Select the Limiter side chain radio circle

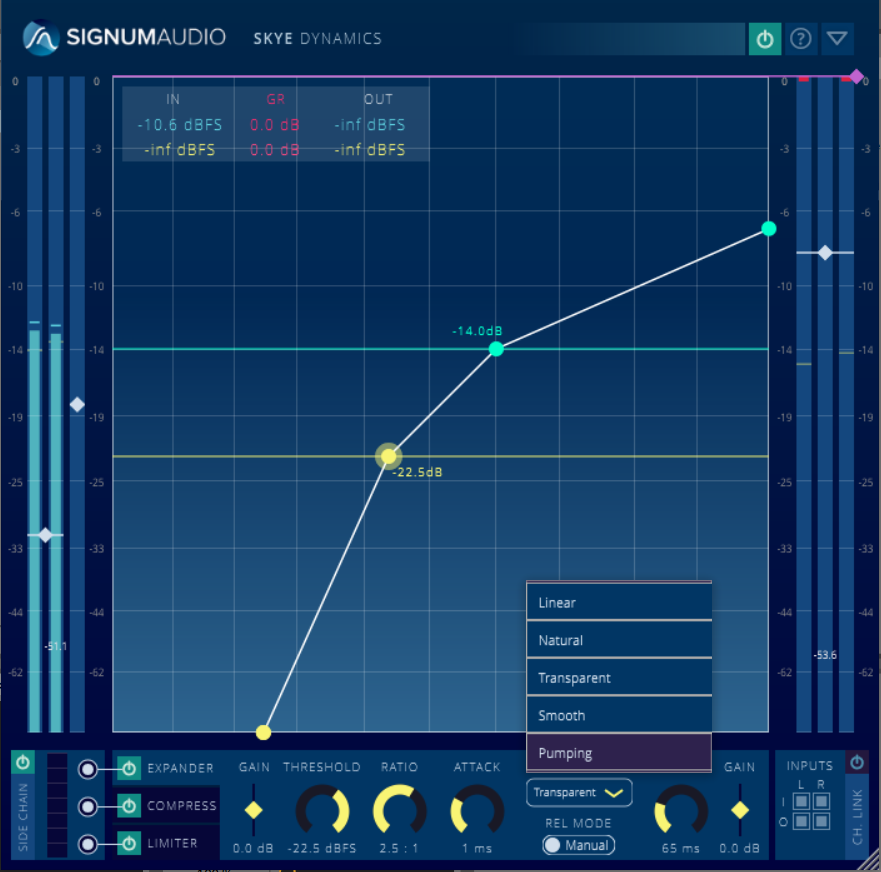click(89, 844)
